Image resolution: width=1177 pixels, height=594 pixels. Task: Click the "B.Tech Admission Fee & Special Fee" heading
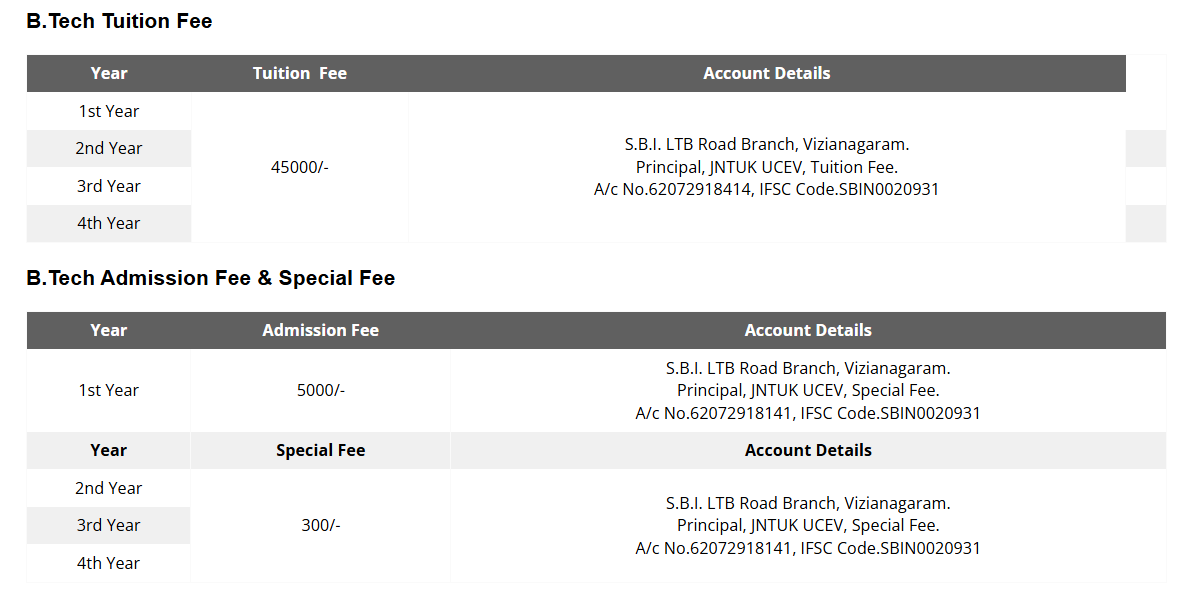tap(210, 278)
